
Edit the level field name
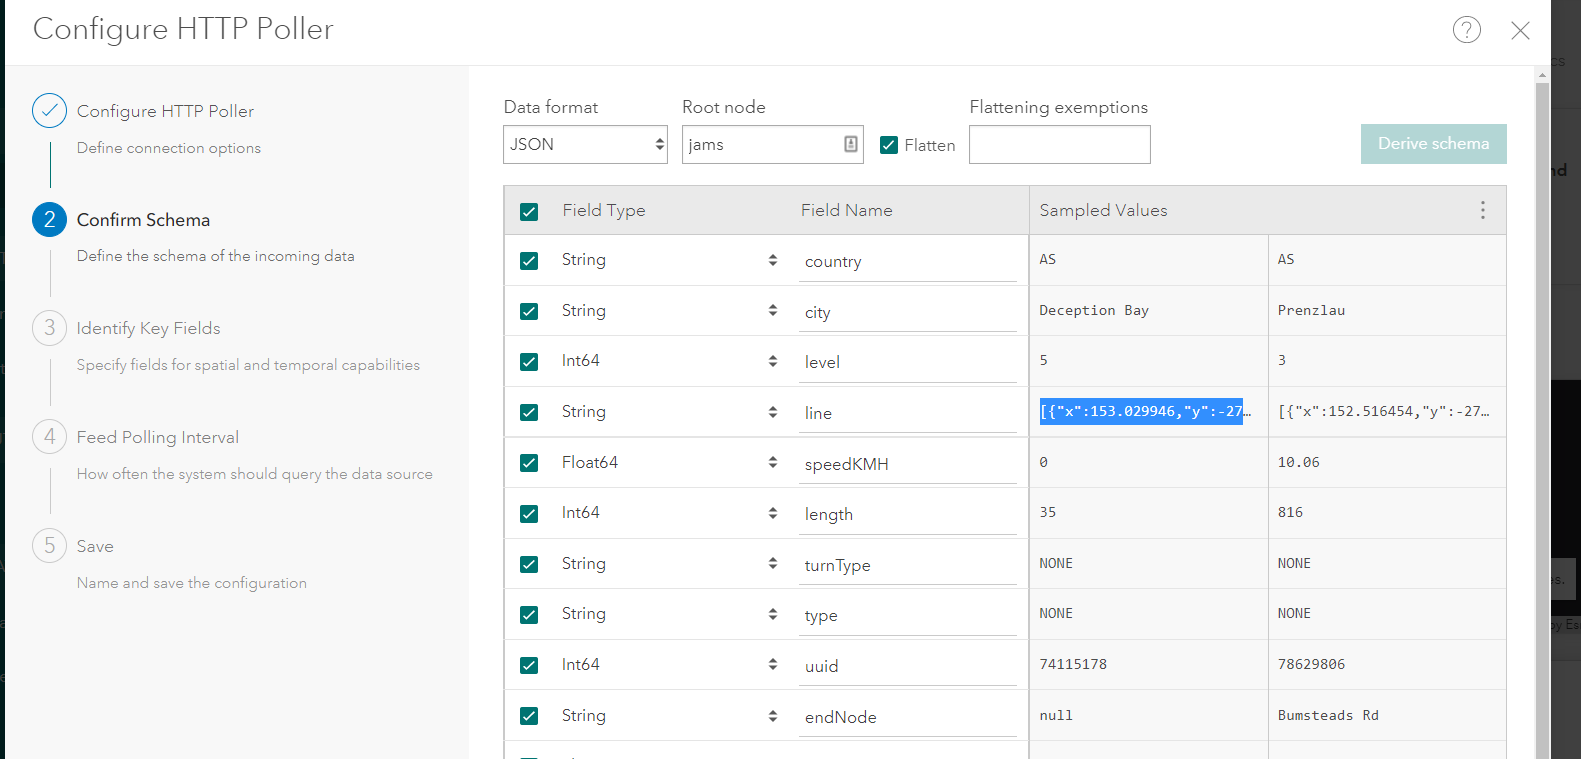pyautogui.click(x=908, y=363)
